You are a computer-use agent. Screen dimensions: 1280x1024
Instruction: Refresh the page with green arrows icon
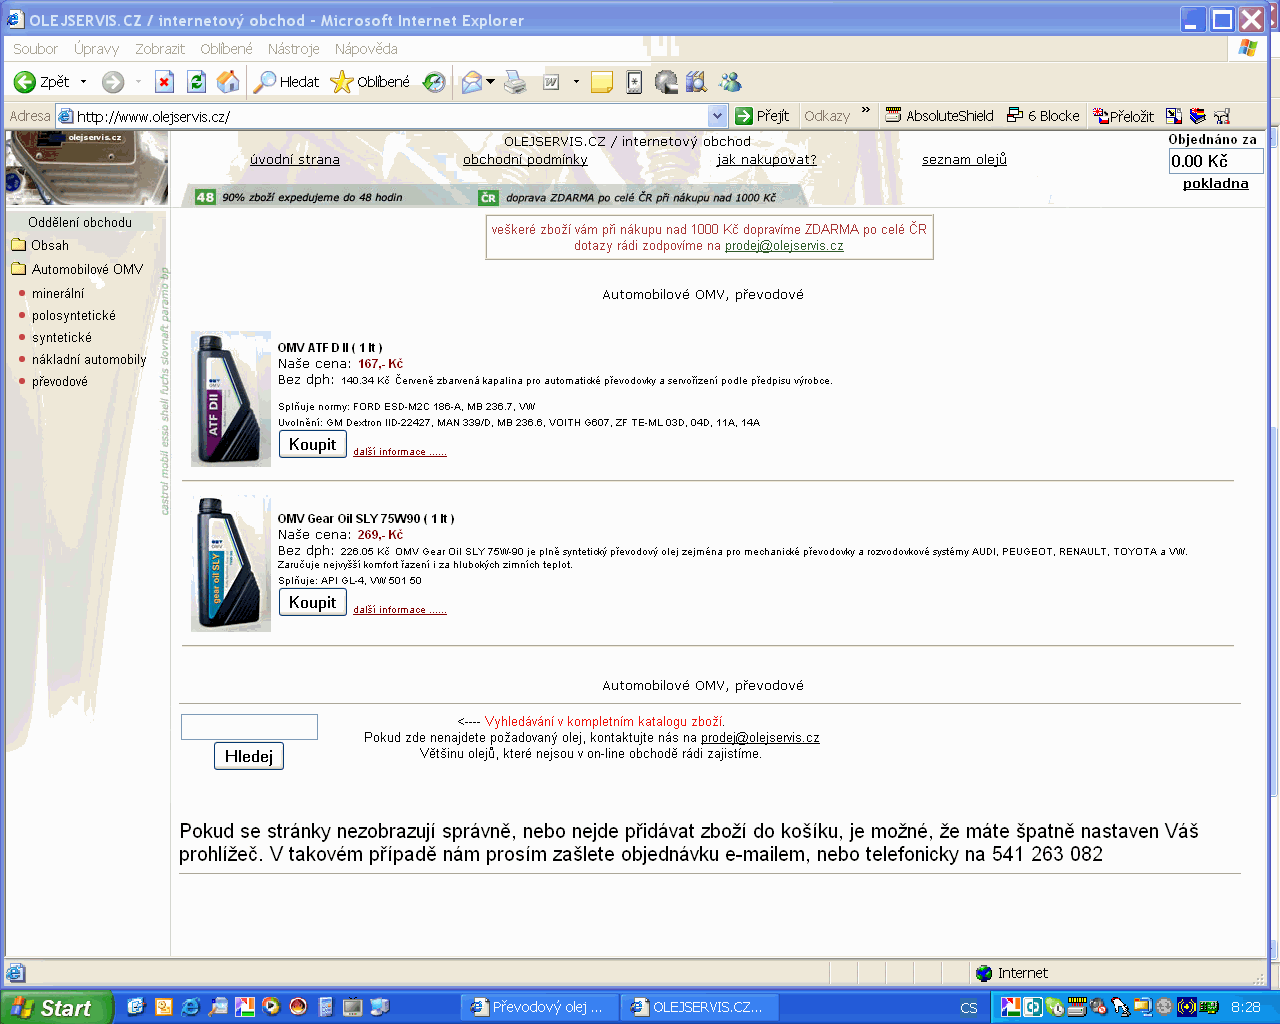click(x=197, y=82)
